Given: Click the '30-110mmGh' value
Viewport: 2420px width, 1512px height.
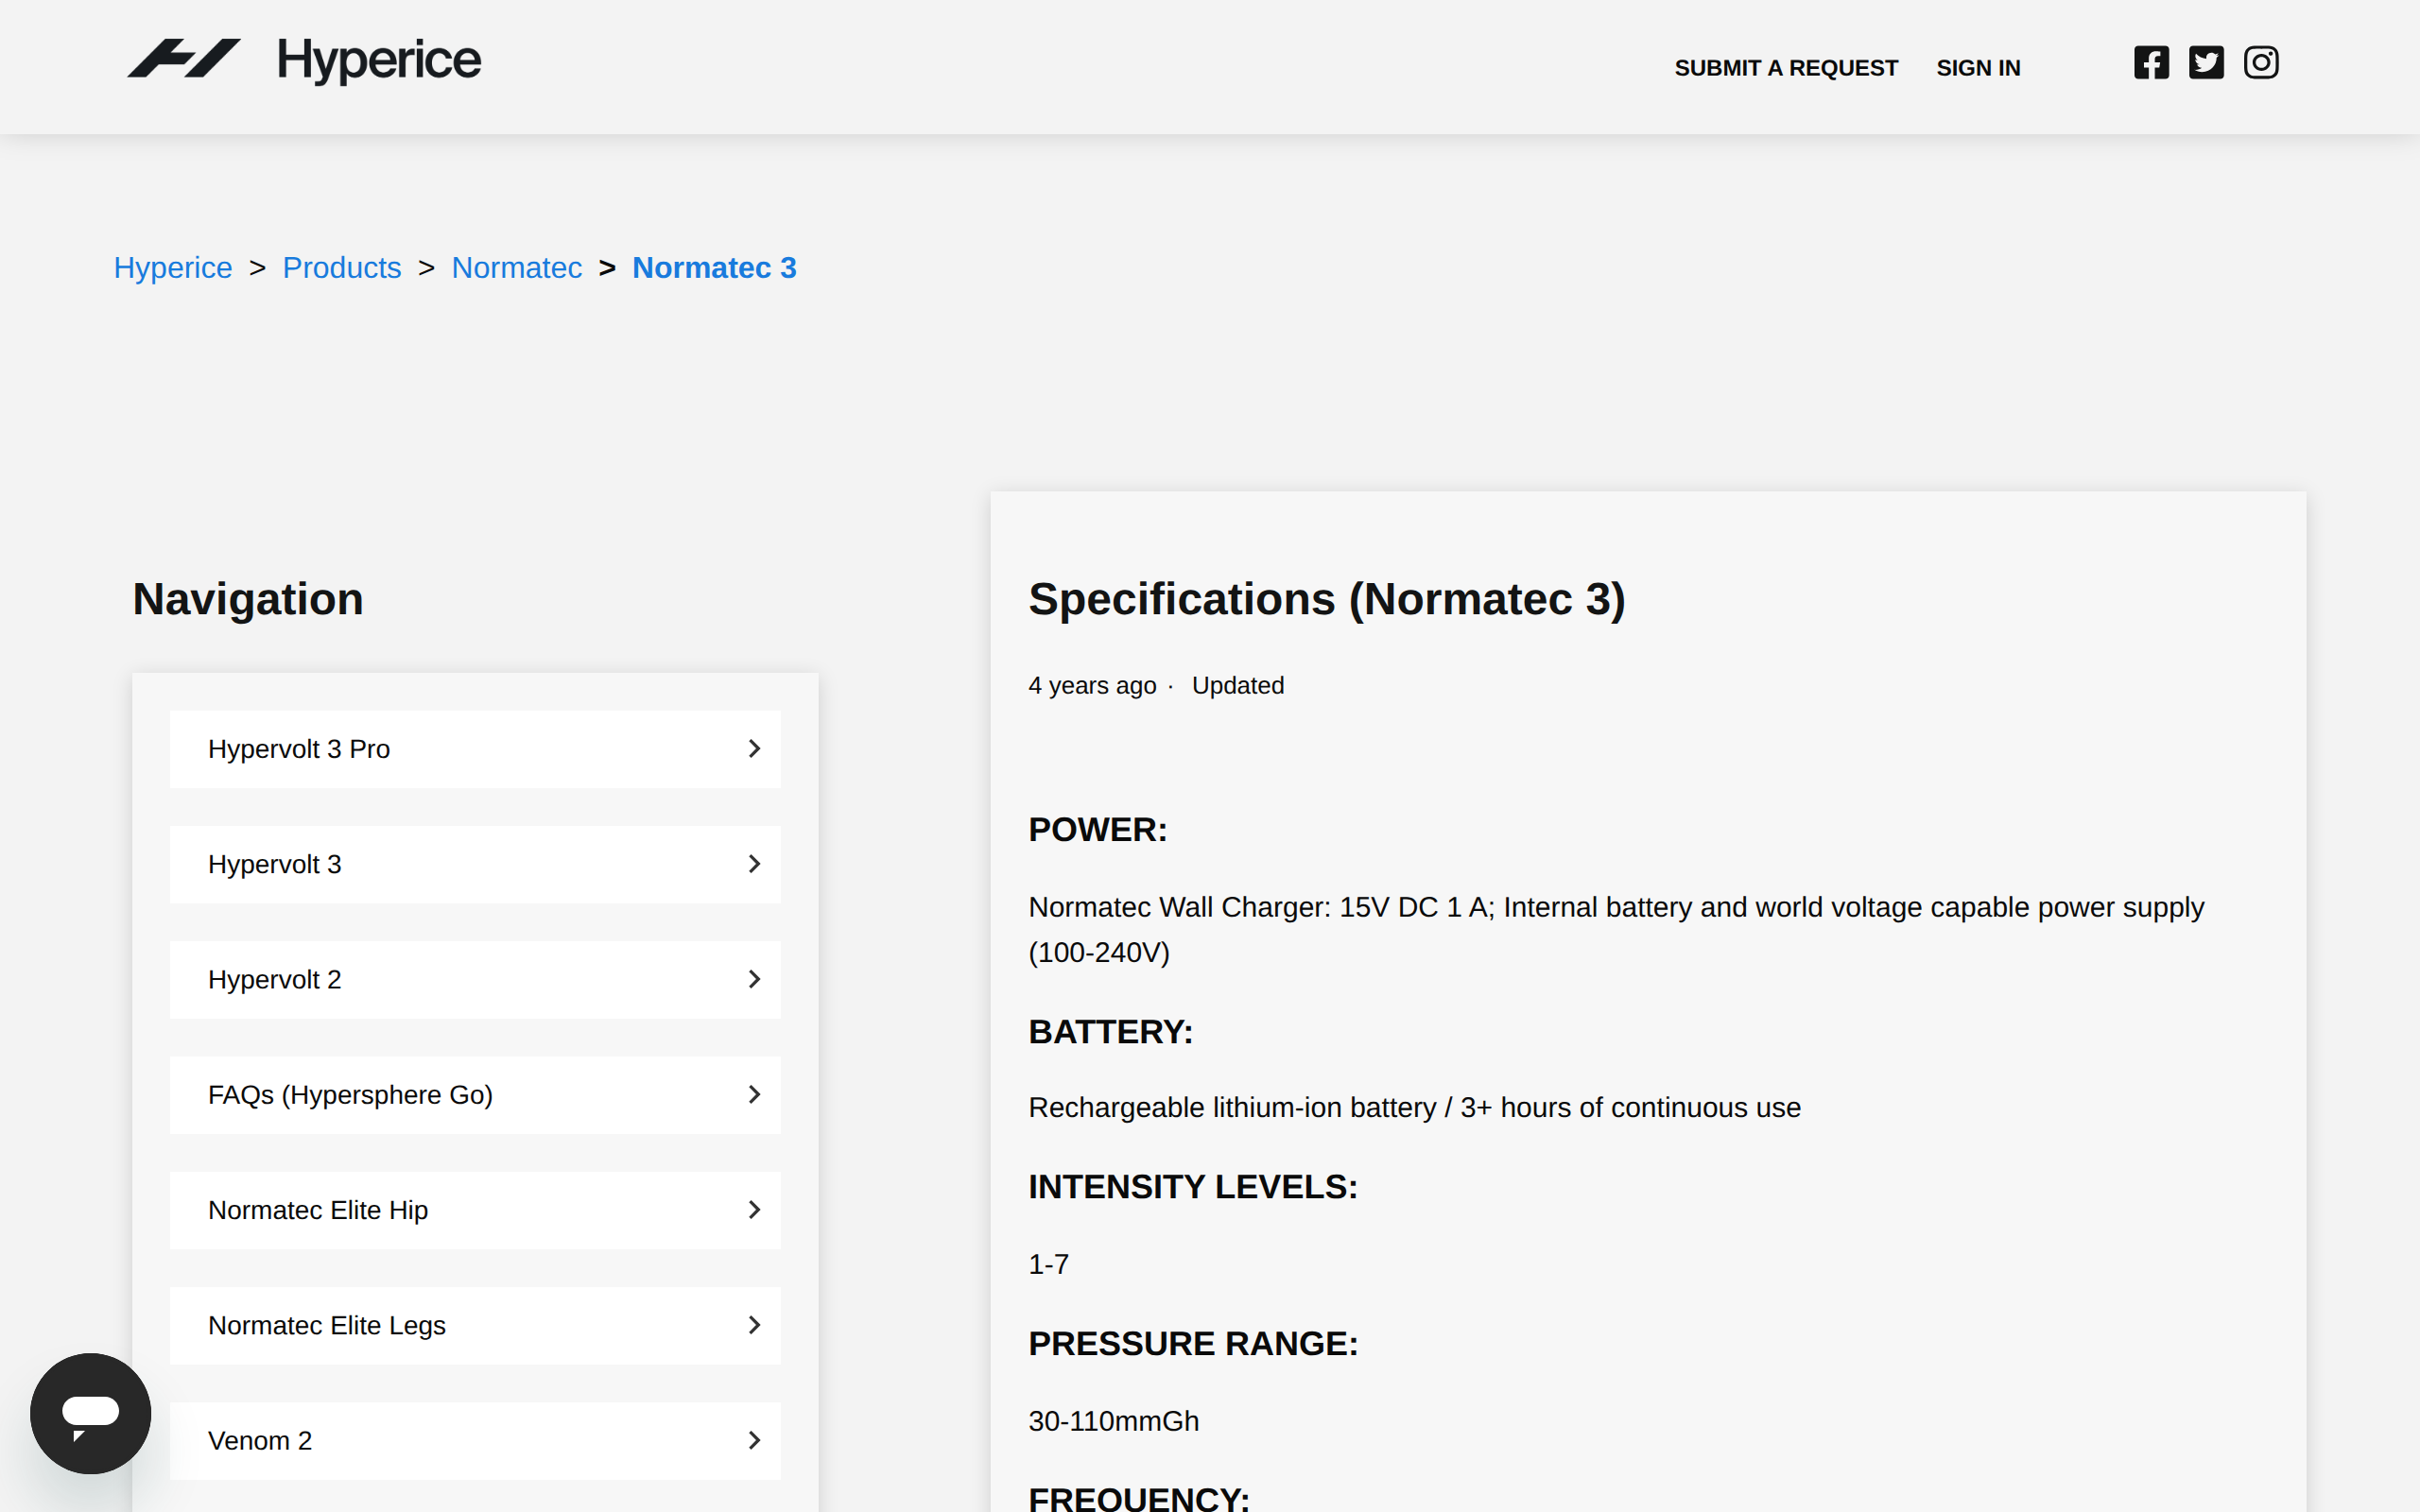Looking at the screenshot, I should click(x=1114, y=1422).
